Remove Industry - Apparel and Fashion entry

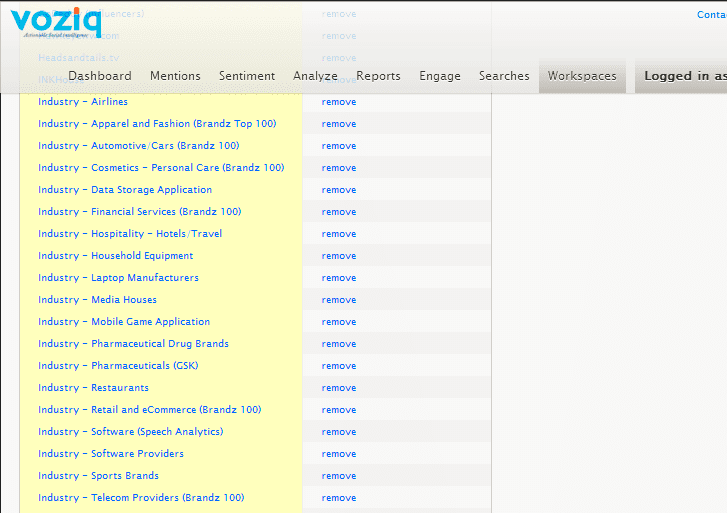[x=338, y=124]
